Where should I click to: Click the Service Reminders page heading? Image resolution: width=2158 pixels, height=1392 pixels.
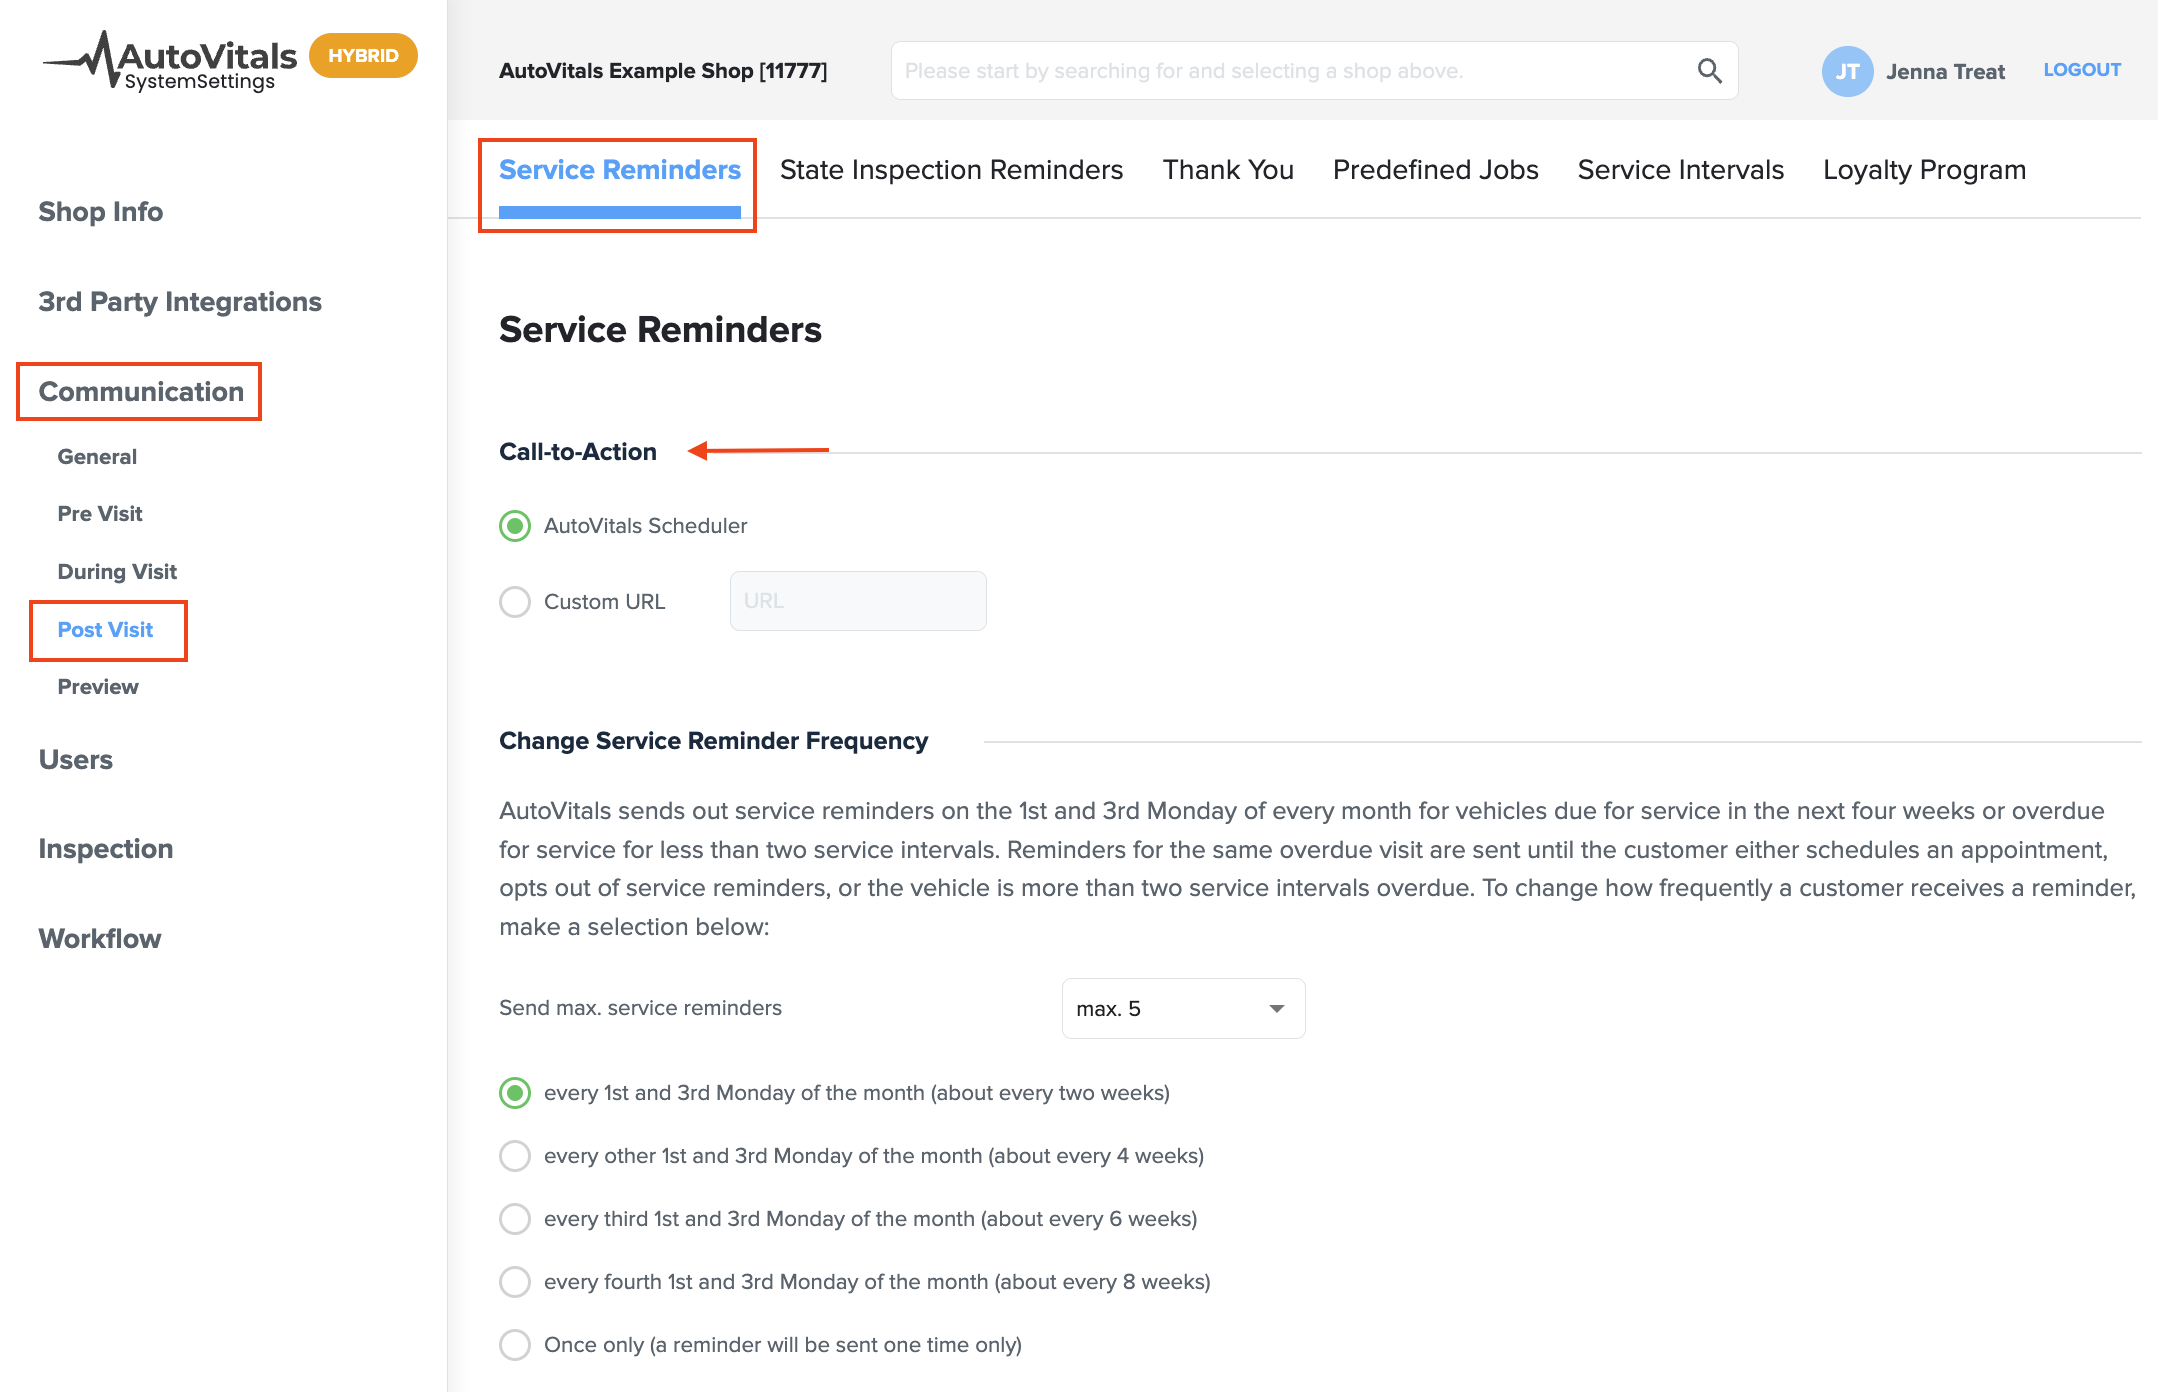click(x=660, y=329)
